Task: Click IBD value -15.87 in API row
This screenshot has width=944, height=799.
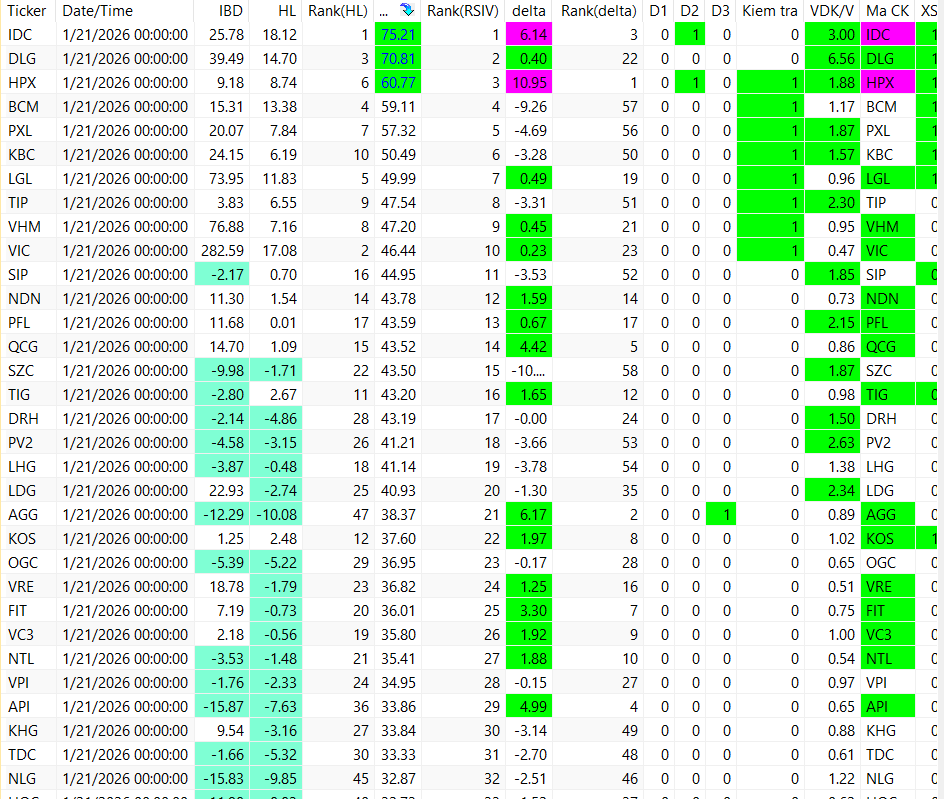Action: point(222,706)
